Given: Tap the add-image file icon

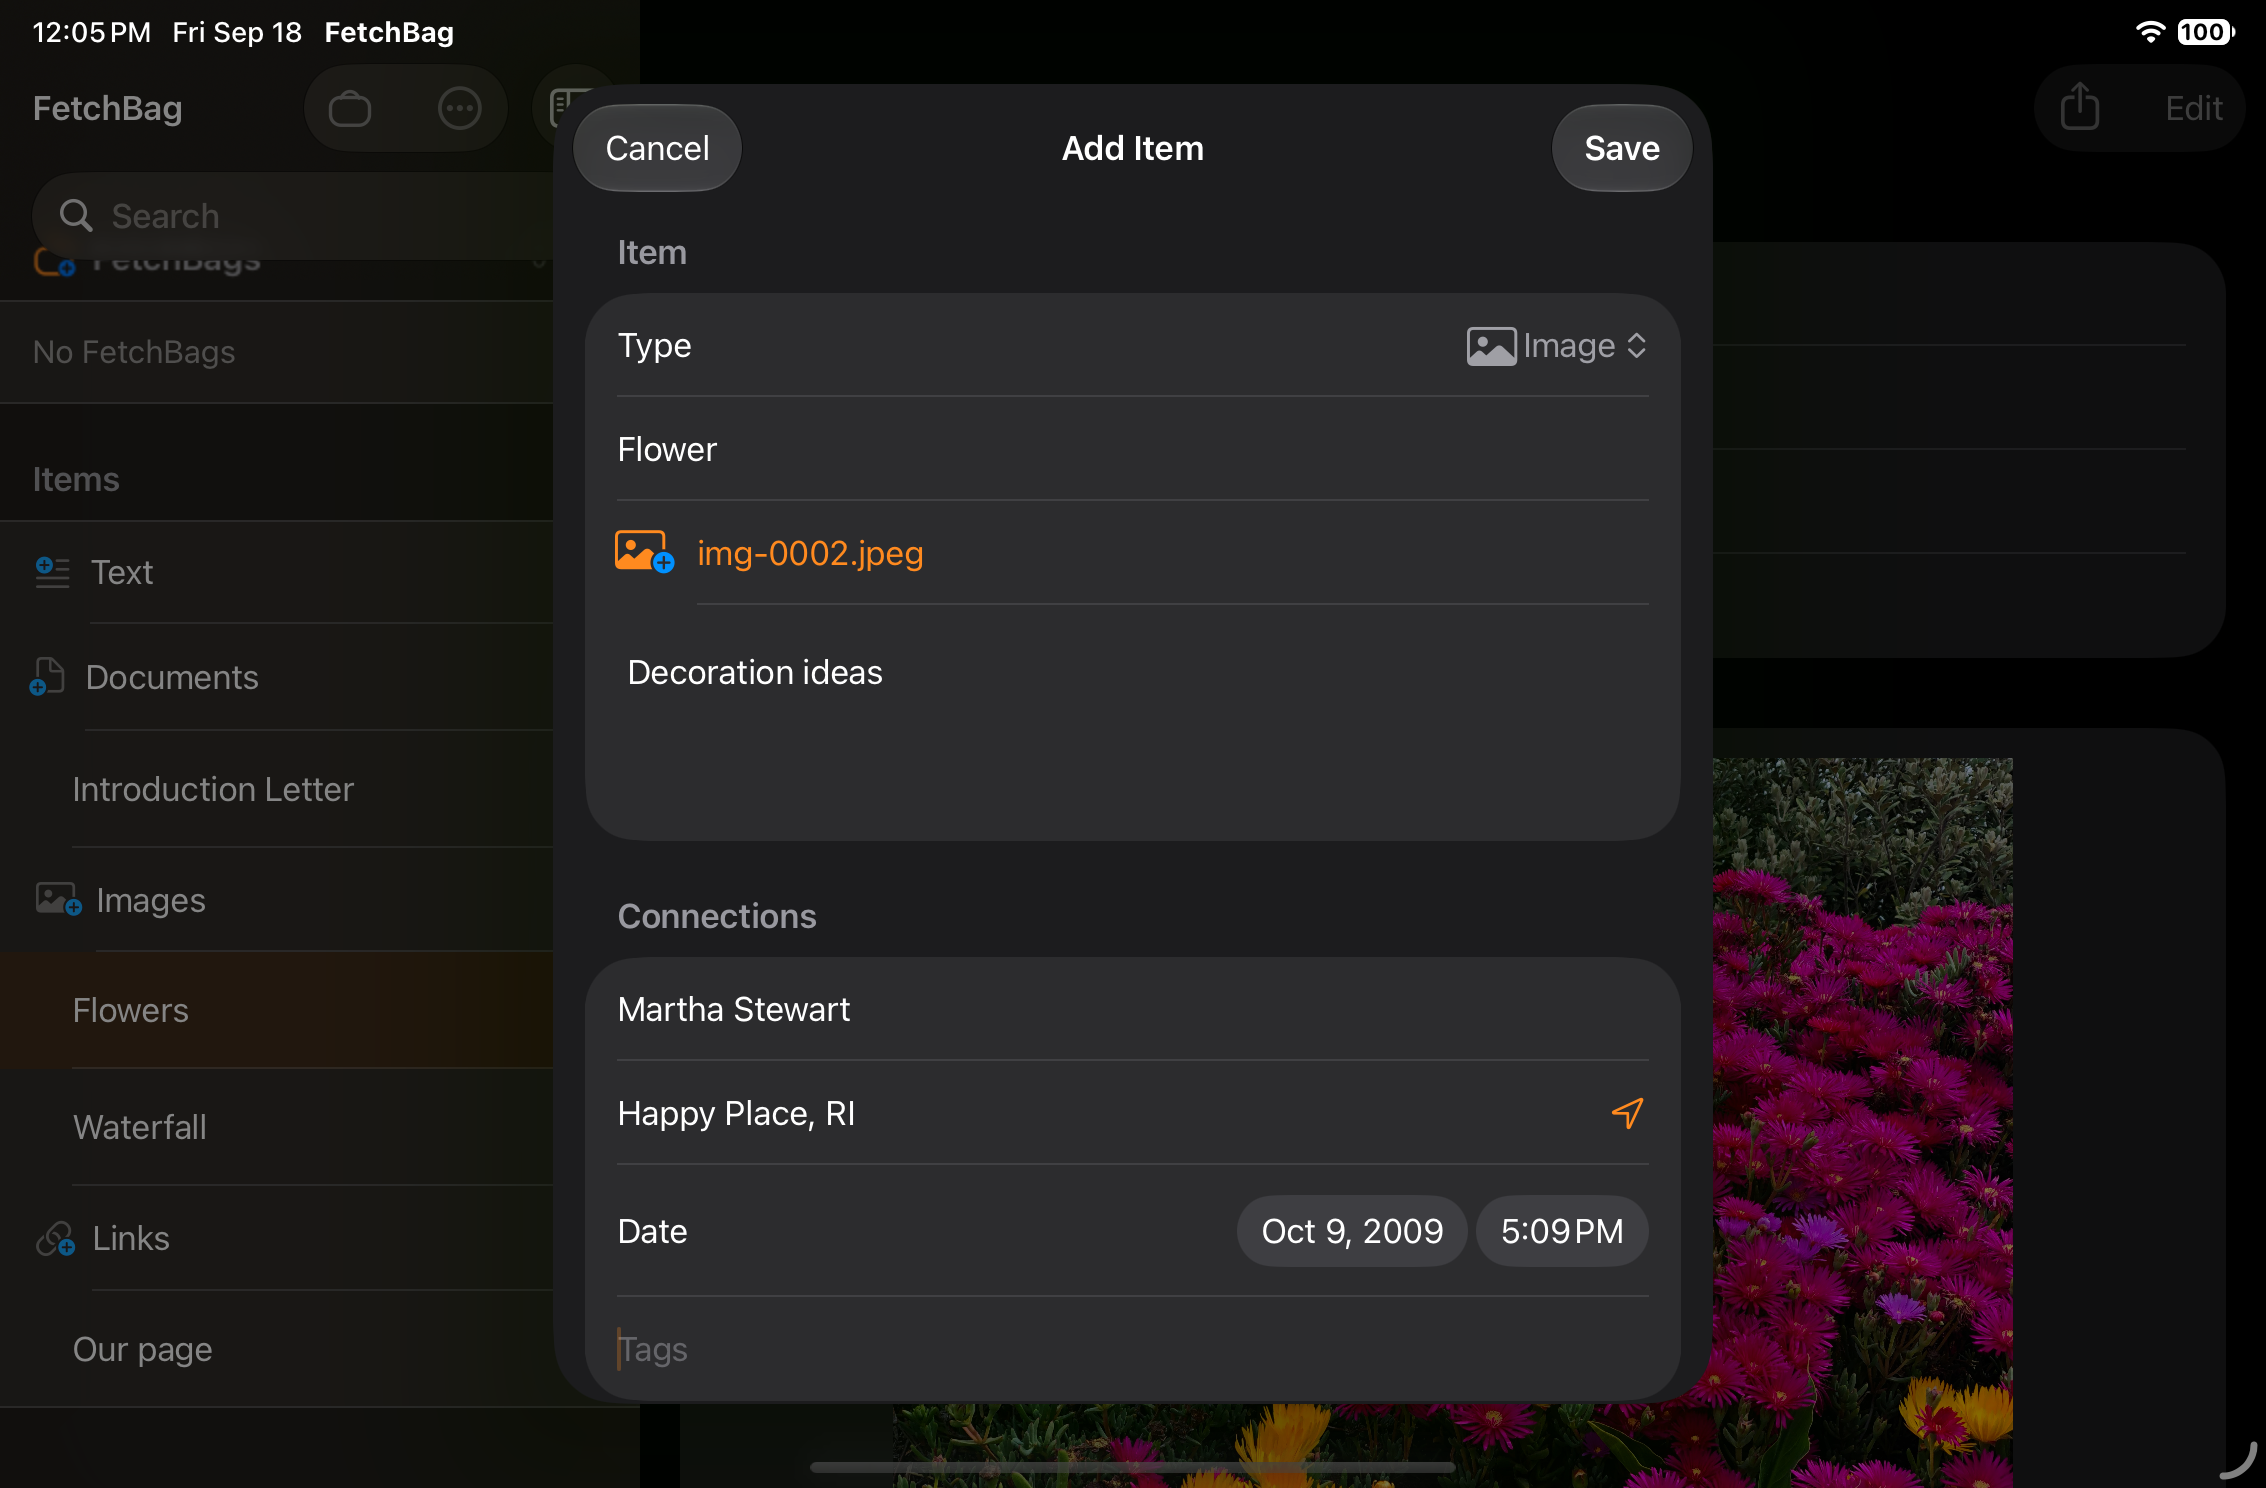Looking at the screenshot, I should point(644,552).
